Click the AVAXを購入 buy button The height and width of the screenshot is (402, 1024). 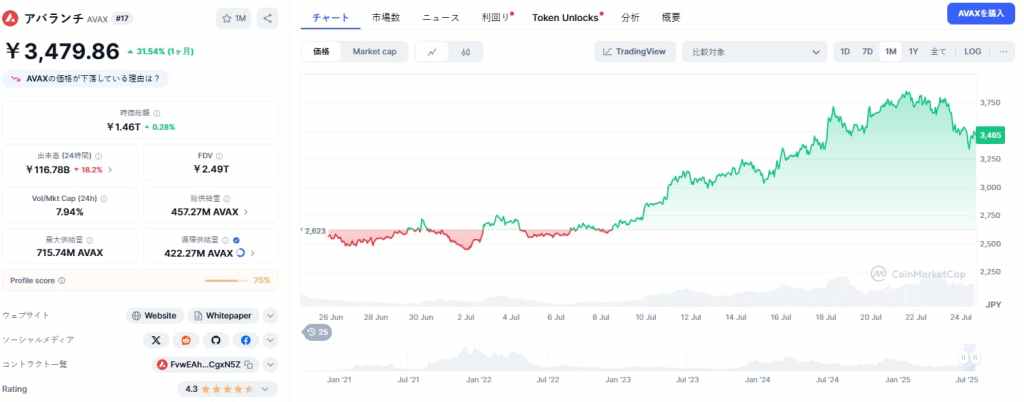[981, 13]
